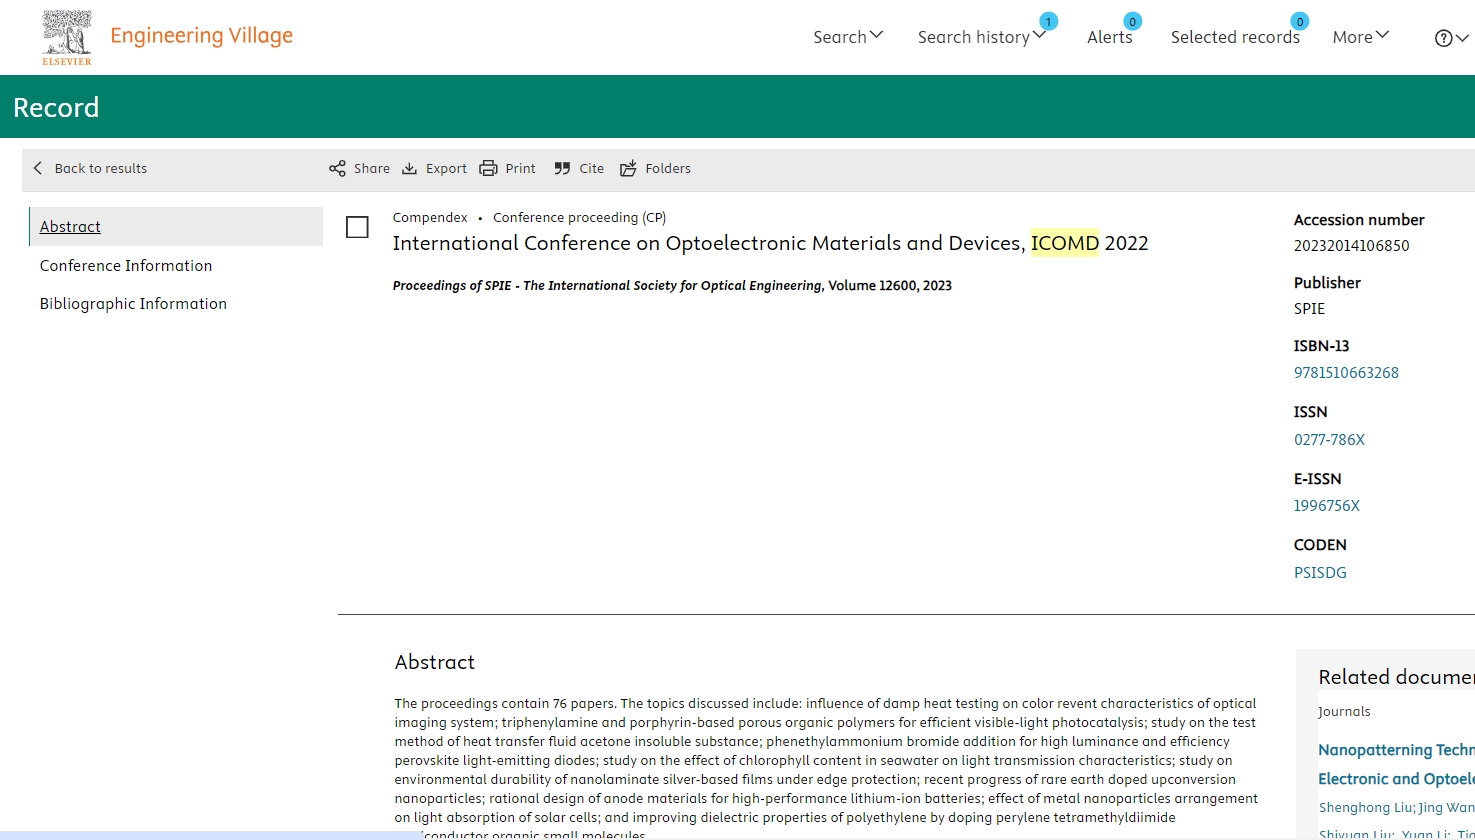Viewport: 1475px width, 840px height.
Task: Click the record title ICOMD 2022
Action: [x=770, y=243]
